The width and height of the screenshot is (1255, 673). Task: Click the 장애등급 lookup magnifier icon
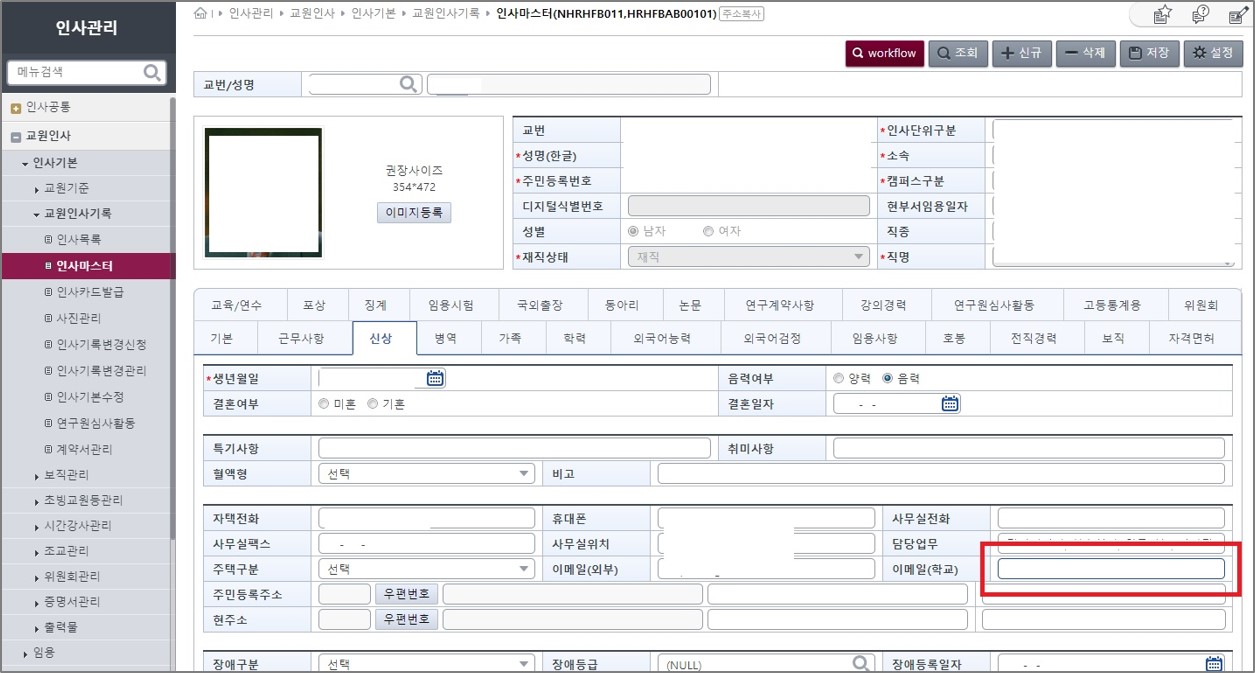tap(861, 663)
